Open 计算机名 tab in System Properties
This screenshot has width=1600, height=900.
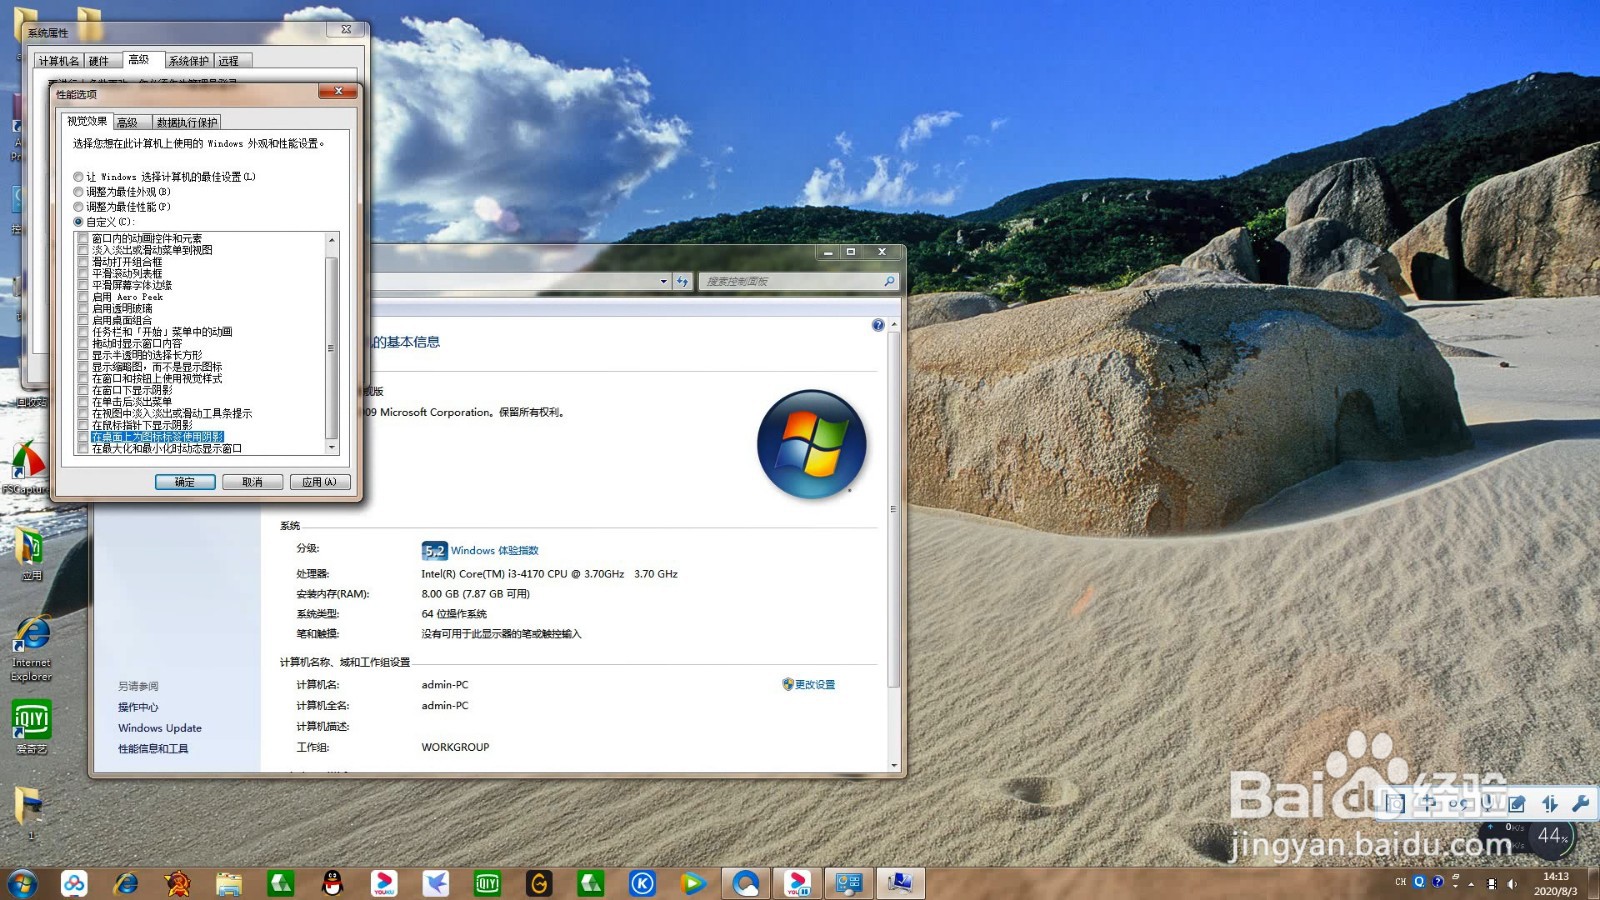[59, 61]
